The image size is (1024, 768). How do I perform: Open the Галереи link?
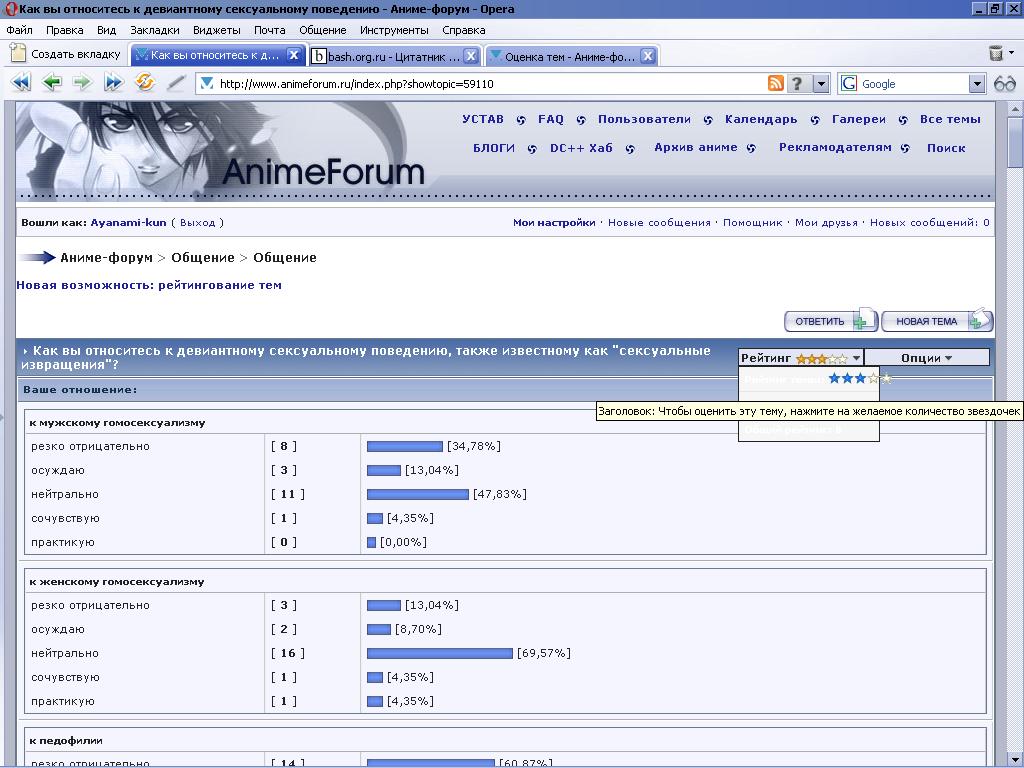coord(859,120)
